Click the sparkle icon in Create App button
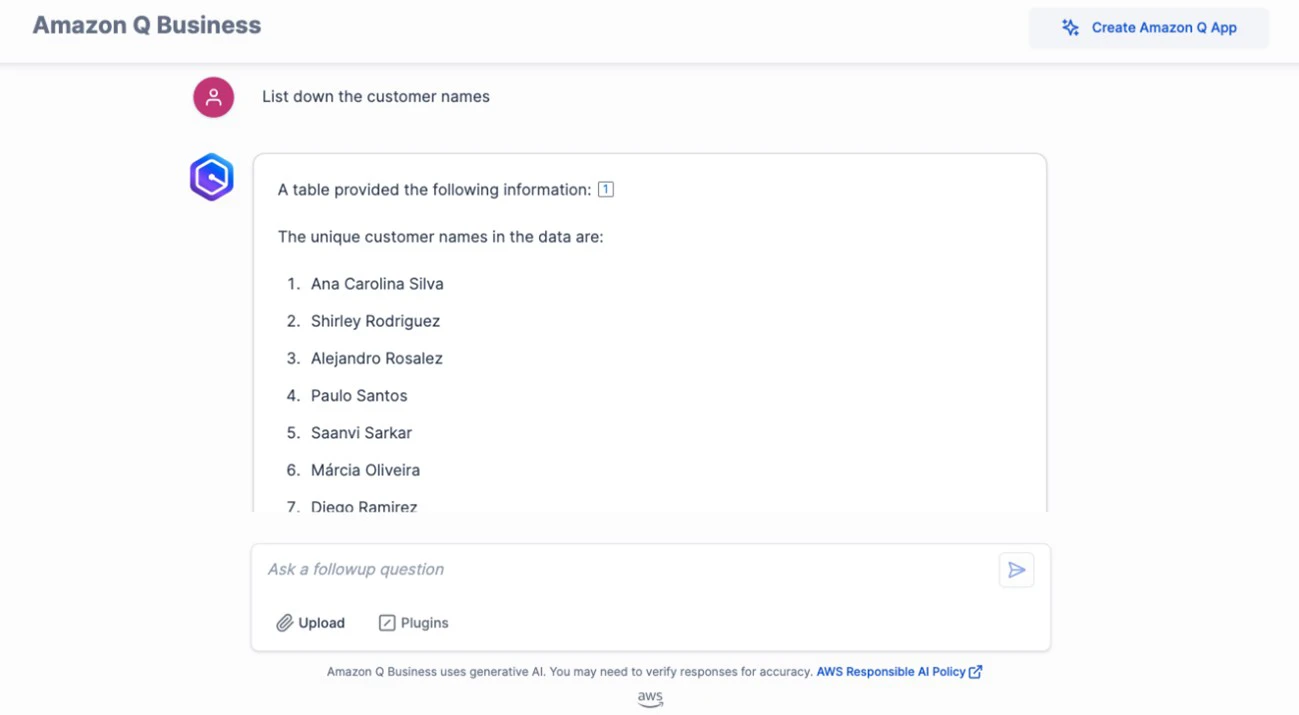Screen dimensions: 1299x715 point(1070,28)
